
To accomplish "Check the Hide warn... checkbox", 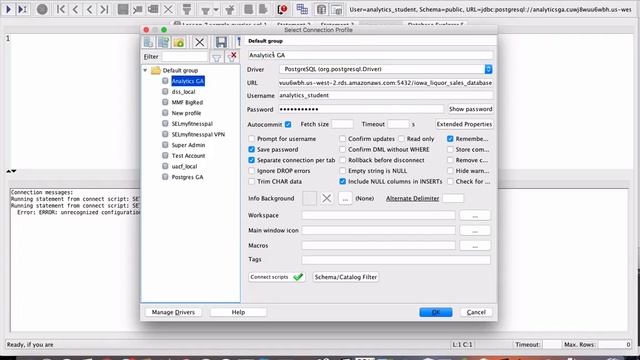I will click(x=450, y=171).
